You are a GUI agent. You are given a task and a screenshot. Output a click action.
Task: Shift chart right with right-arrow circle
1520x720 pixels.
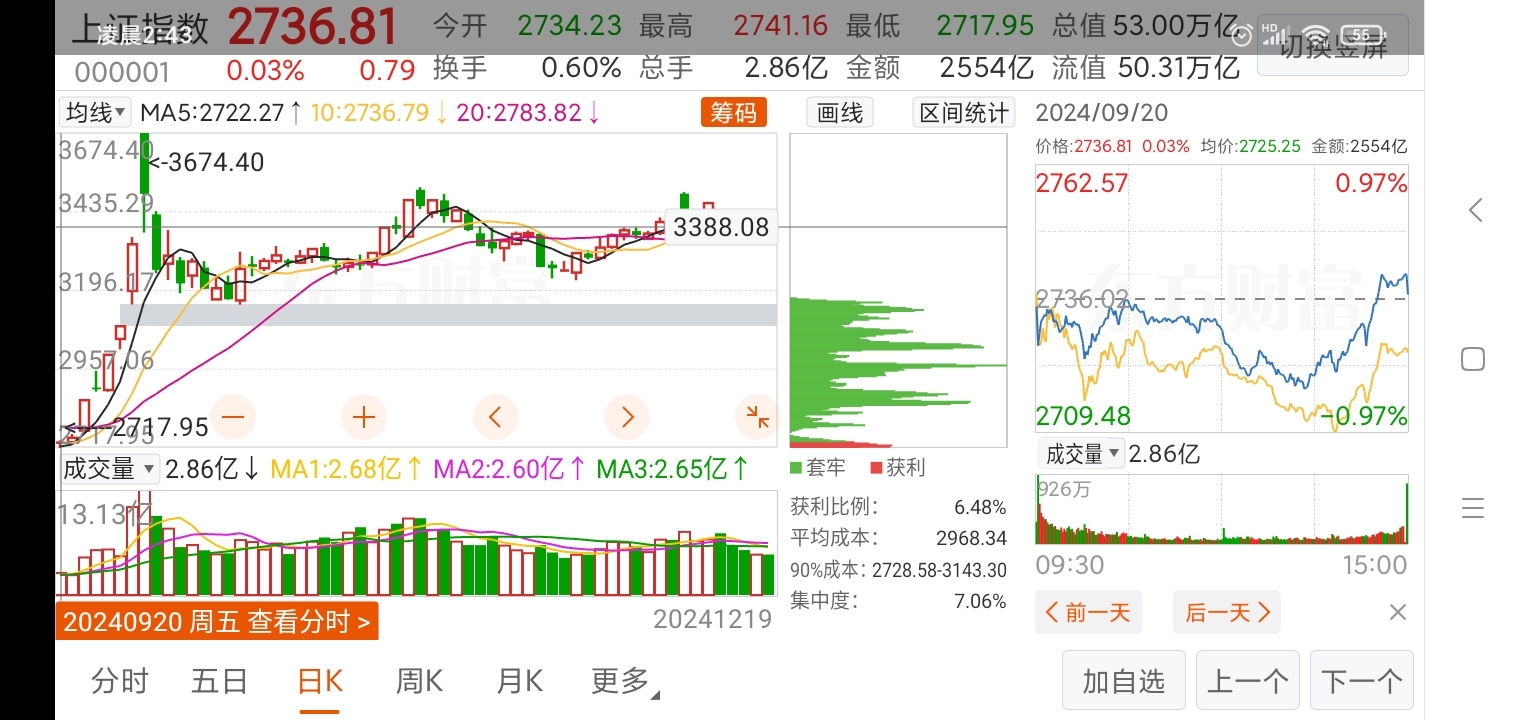pos(627,416)
